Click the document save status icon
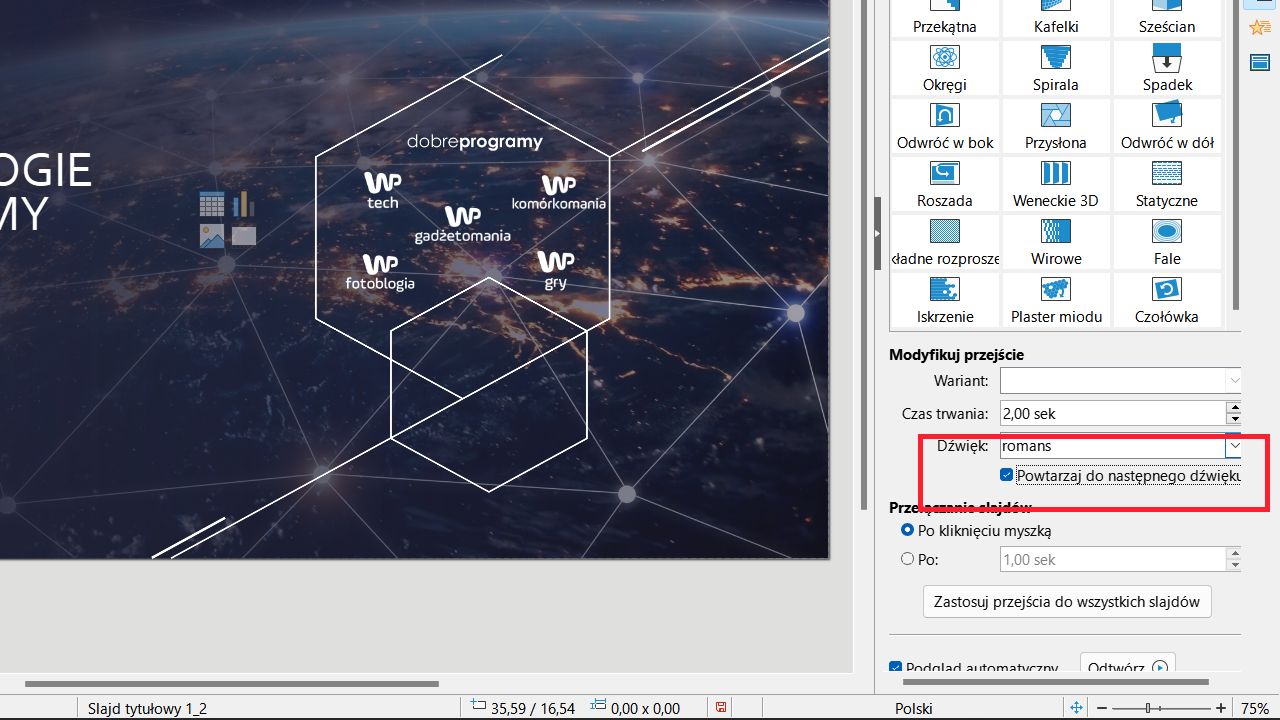 tap(721, 708)
